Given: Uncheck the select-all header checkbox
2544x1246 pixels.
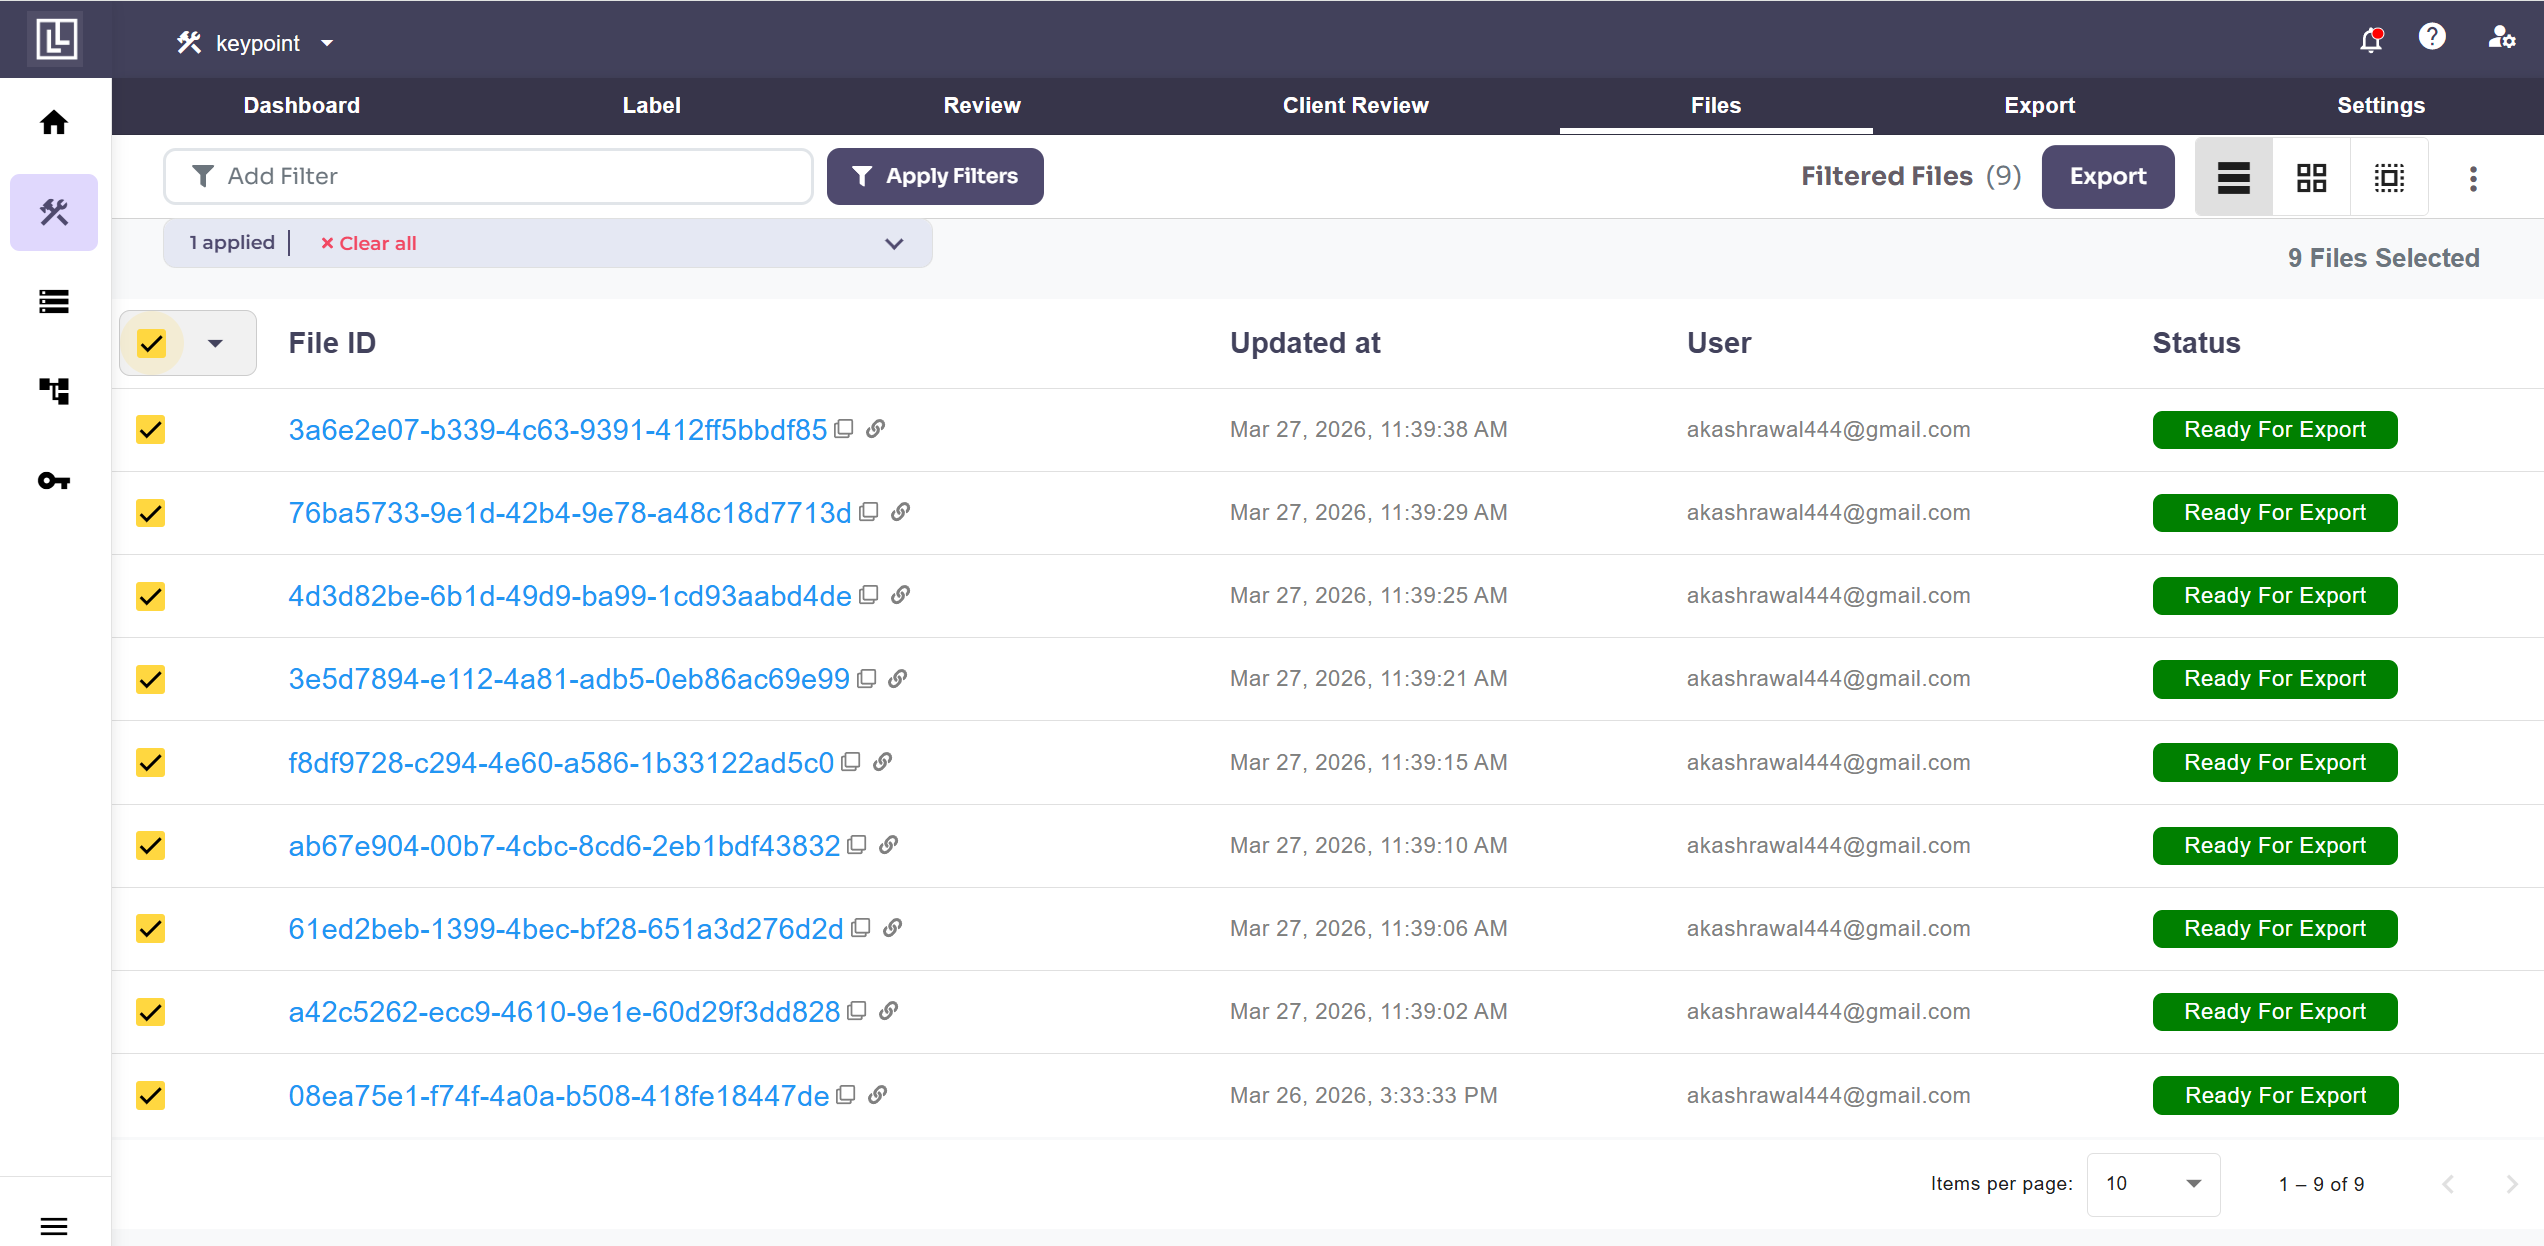Looking at the screenshot, I should coord(151,344).
